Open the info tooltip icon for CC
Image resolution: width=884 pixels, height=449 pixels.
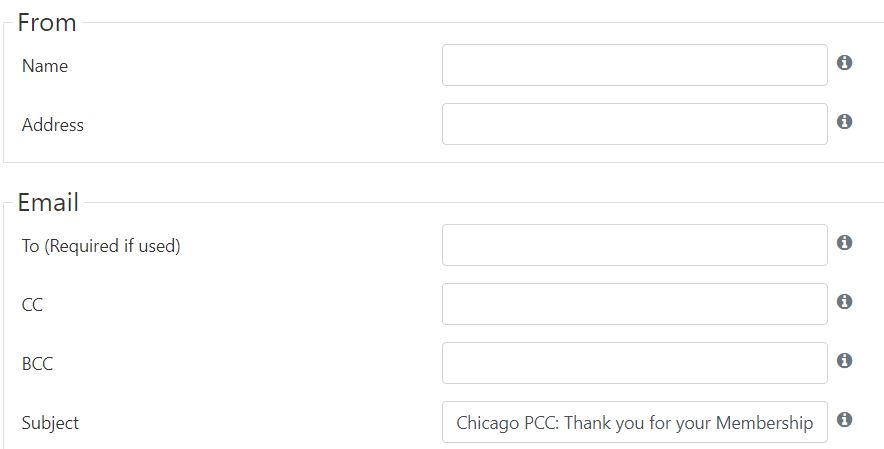[x=844, y=302]
